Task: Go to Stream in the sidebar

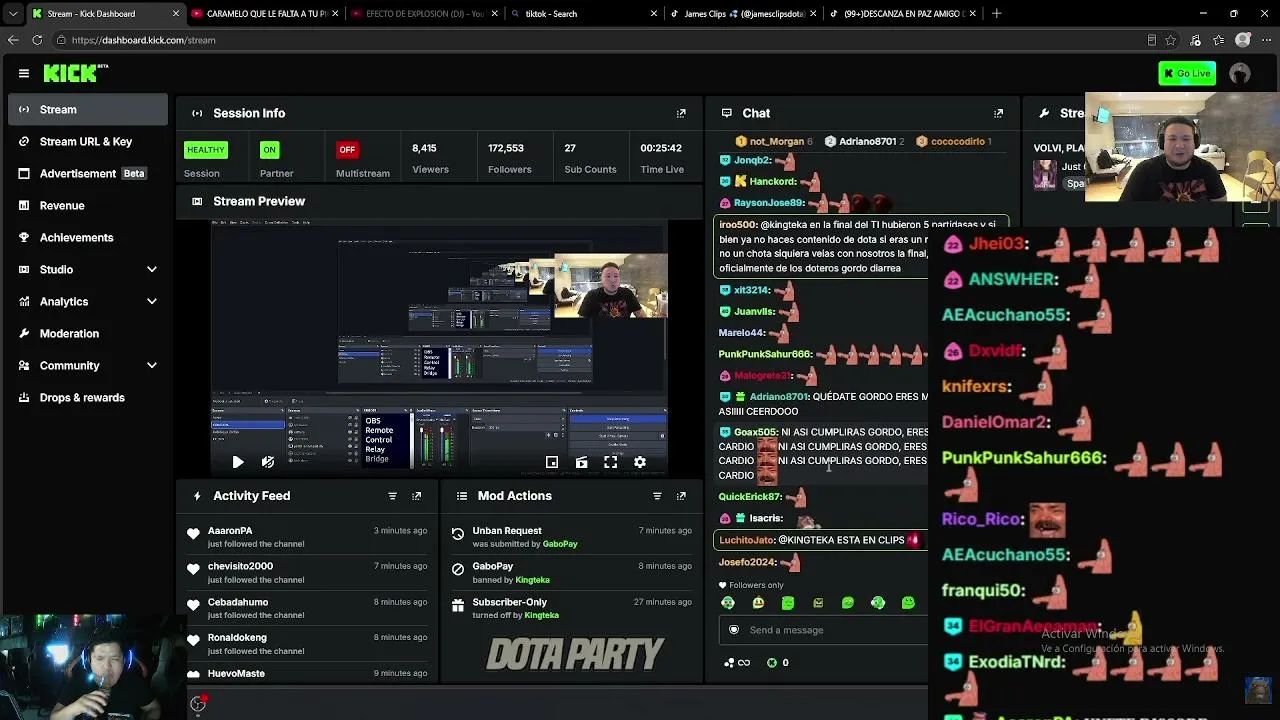Action: click(88, 110)
